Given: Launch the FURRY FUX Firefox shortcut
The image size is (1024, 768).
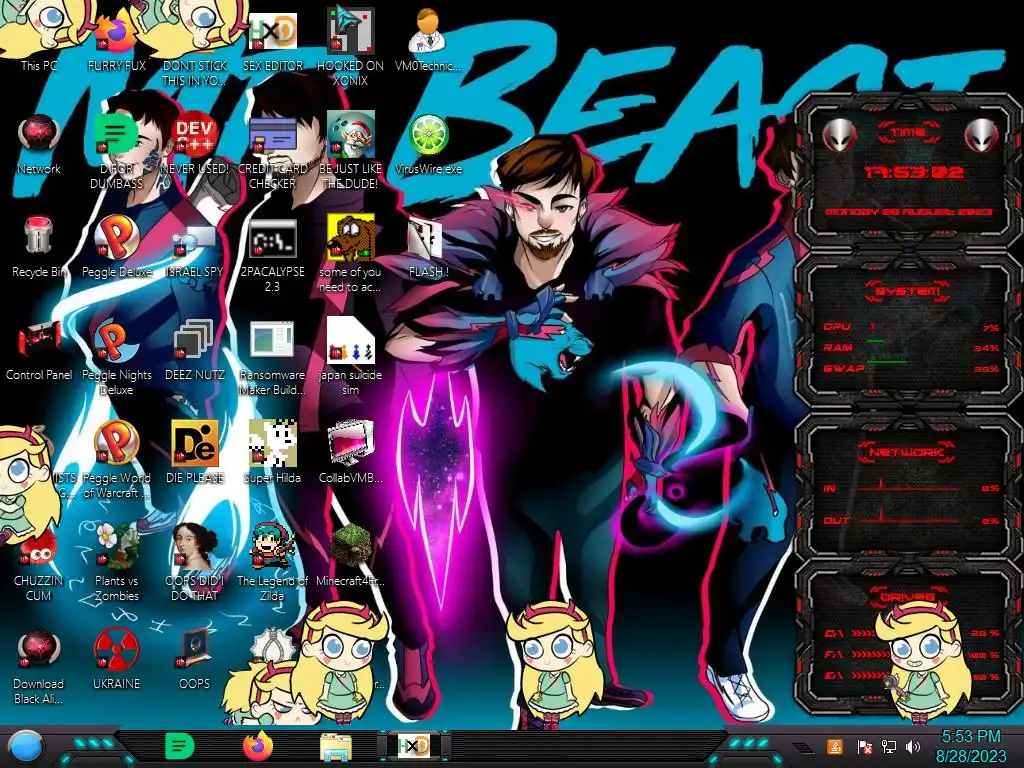Looking at the screenshot, I should click(x=116, y=39).
